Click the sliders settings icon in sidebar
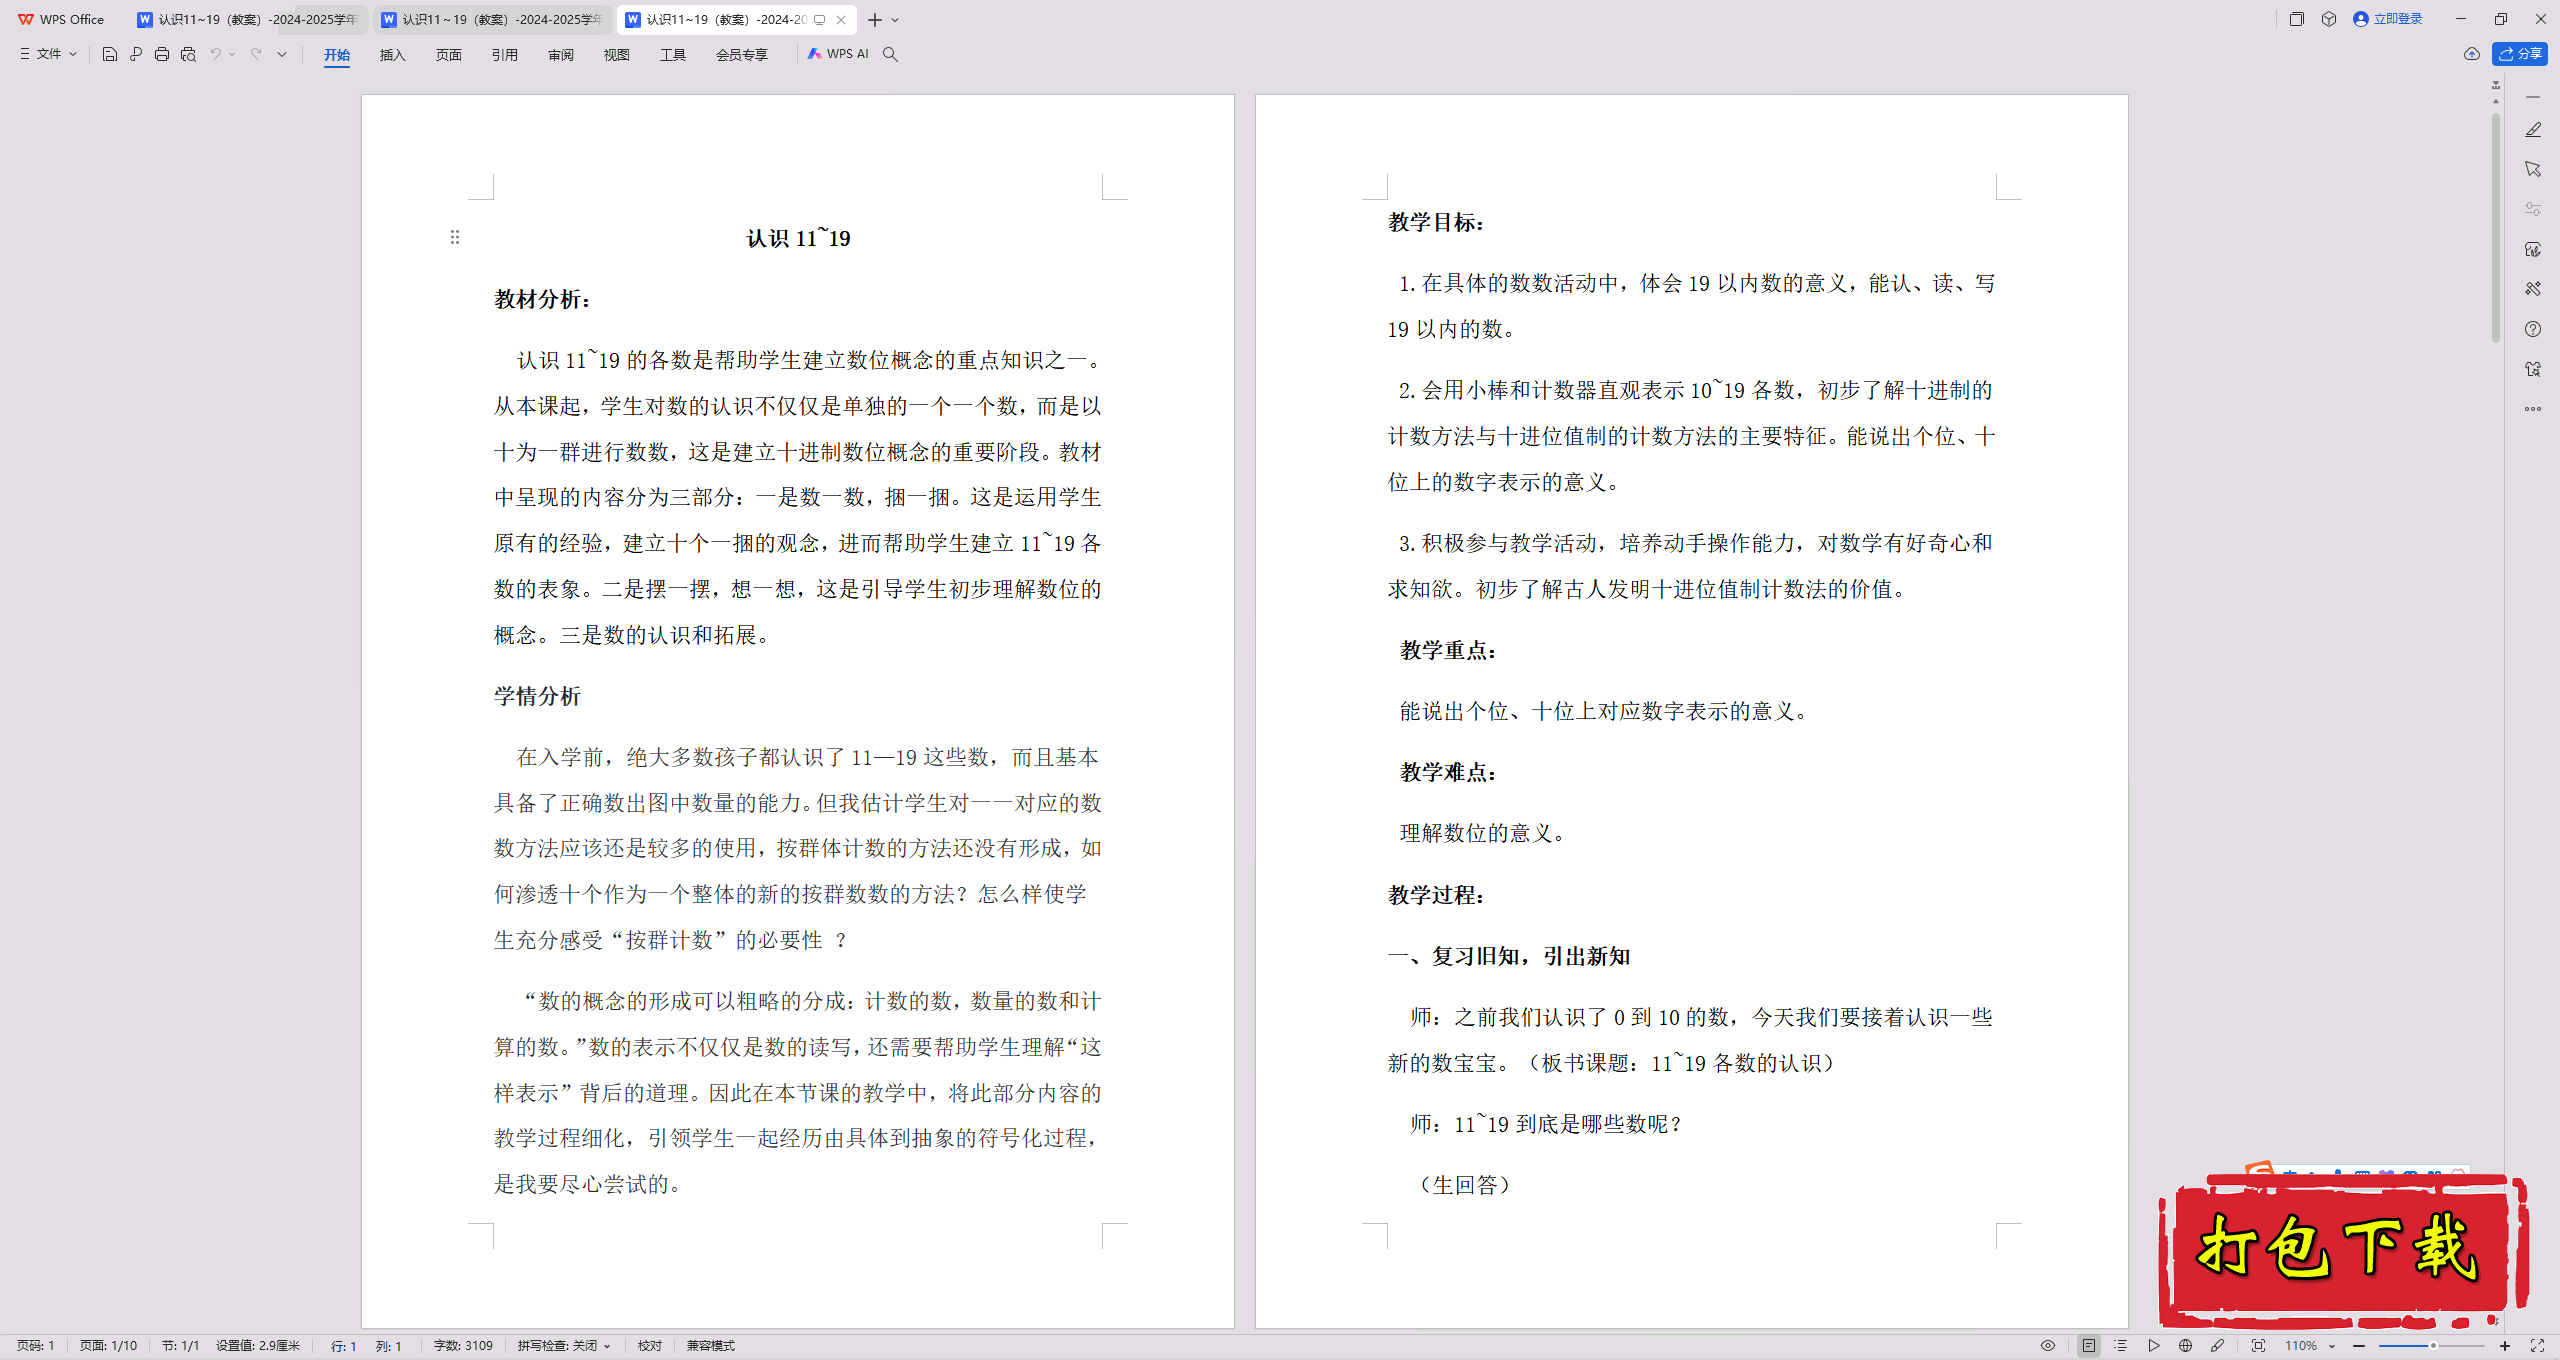This screenshot has width=2560, height=1360. tap(2533, 209)
